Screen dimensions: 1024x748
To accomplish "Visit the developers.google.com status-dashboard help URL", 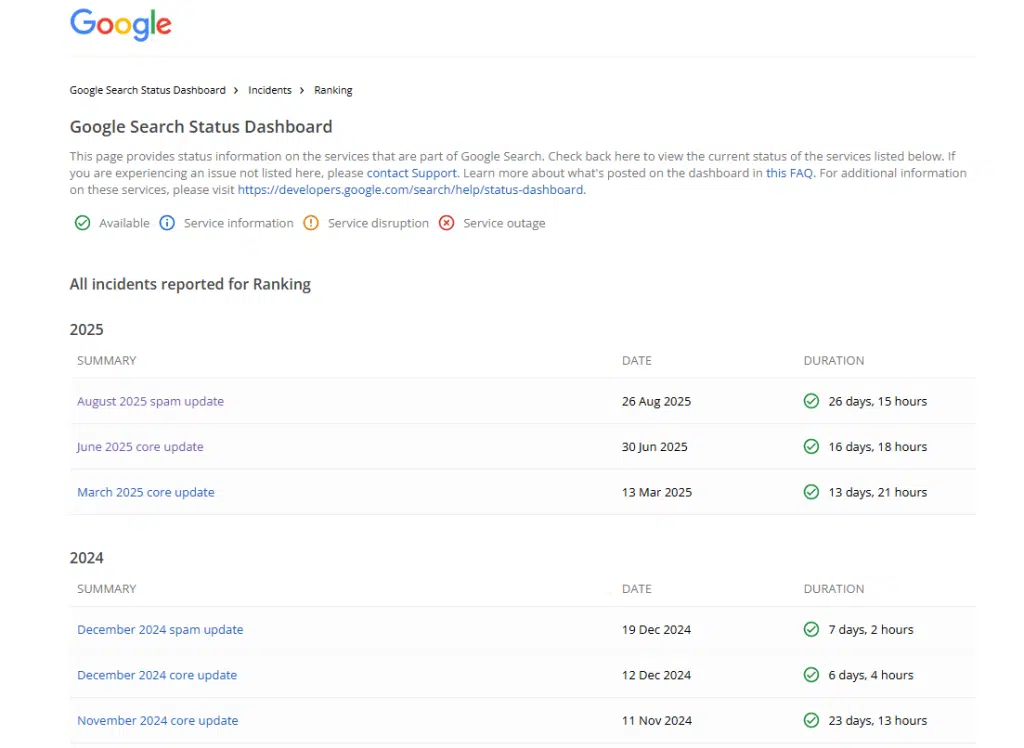I will [410, 190].
